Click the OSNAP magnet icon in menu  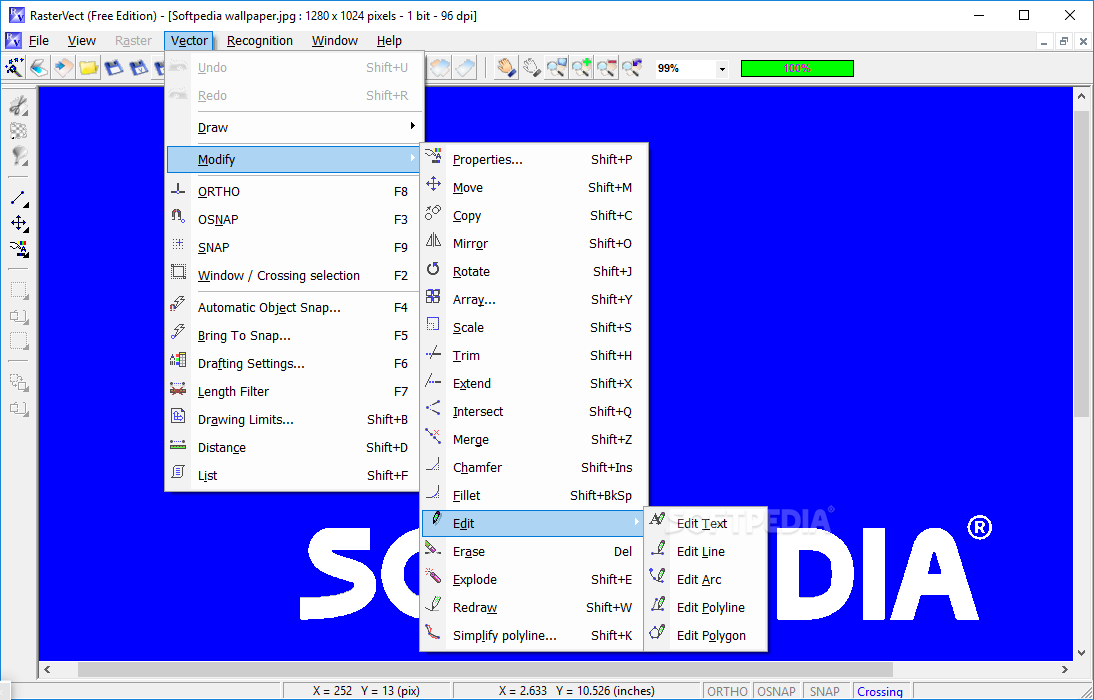179,216
